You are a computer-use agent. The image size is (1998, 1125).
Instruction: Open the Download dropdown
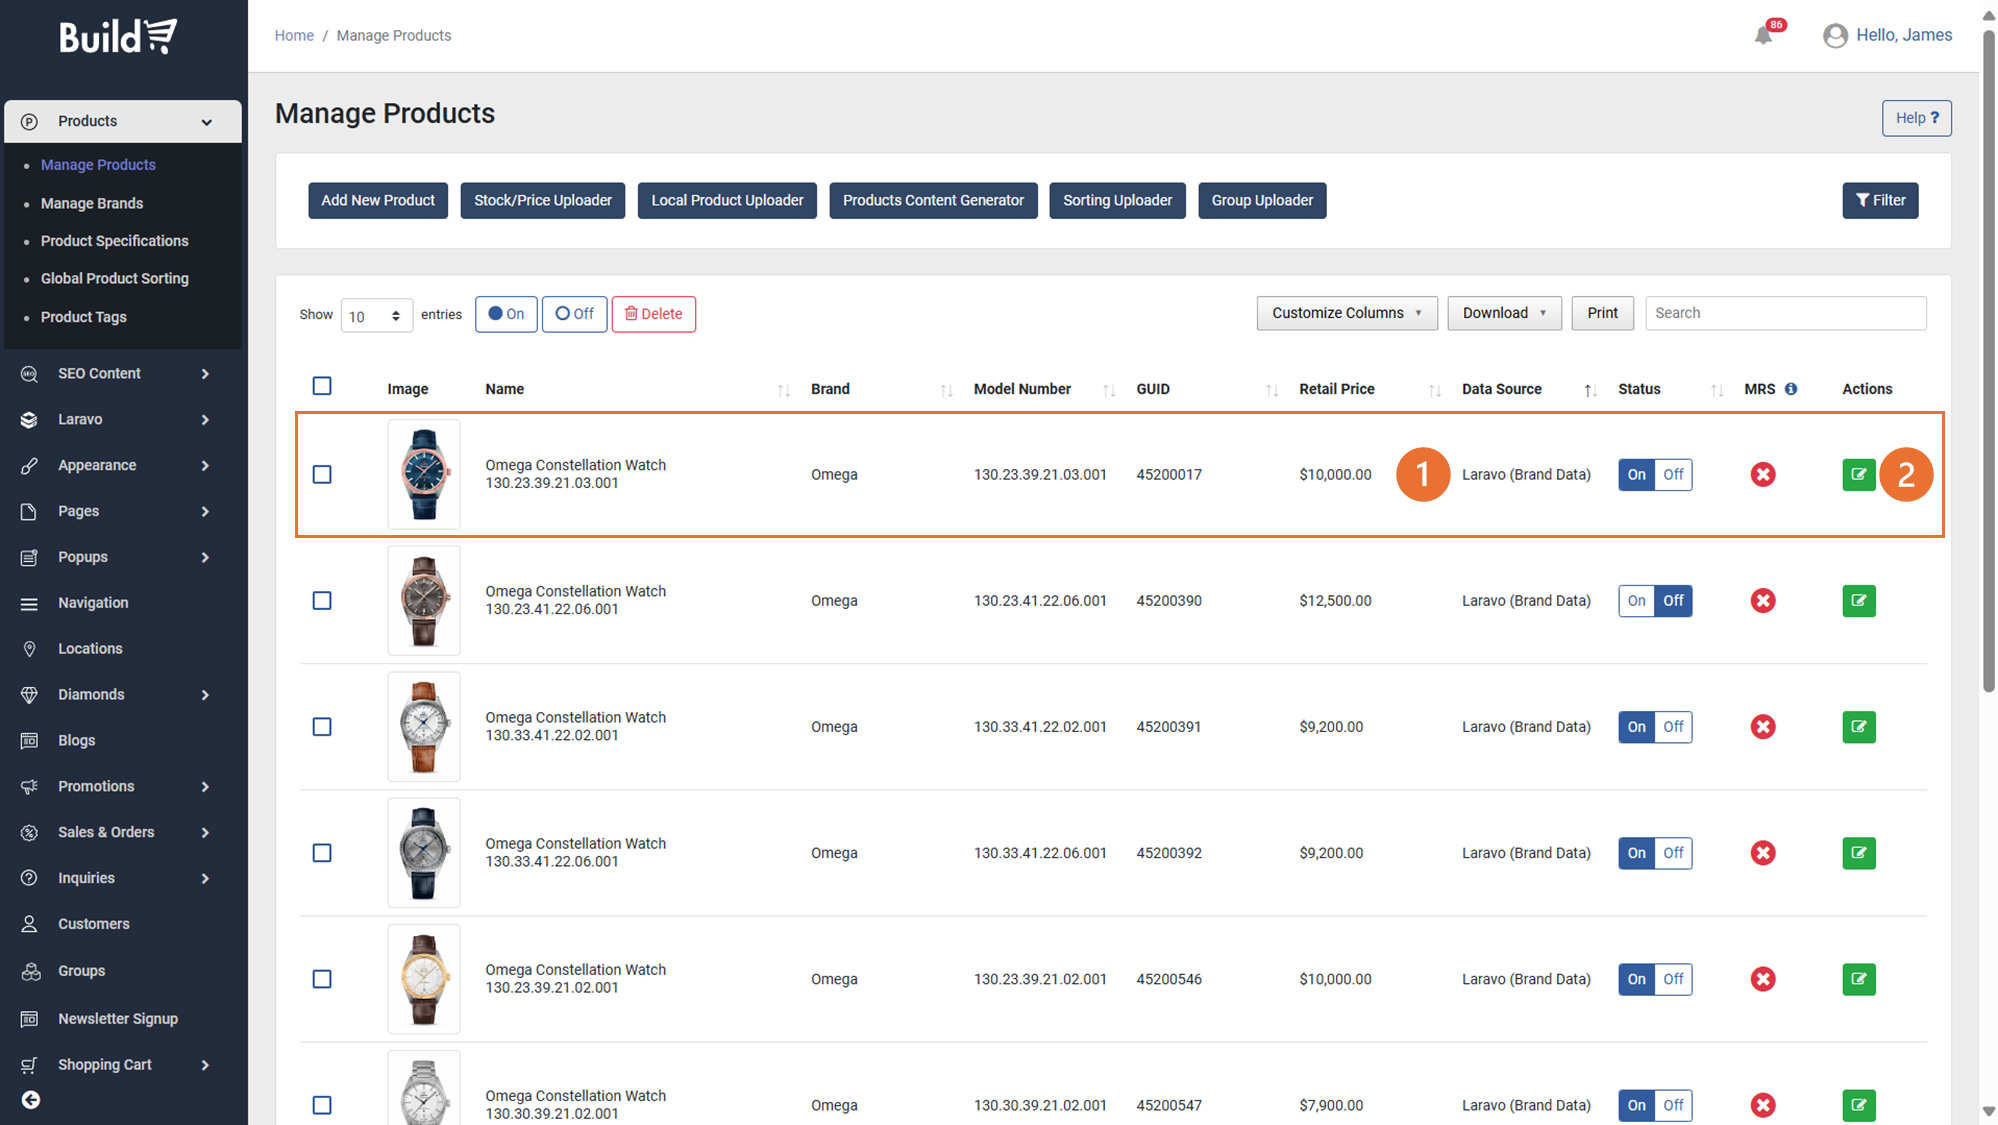1503,313
